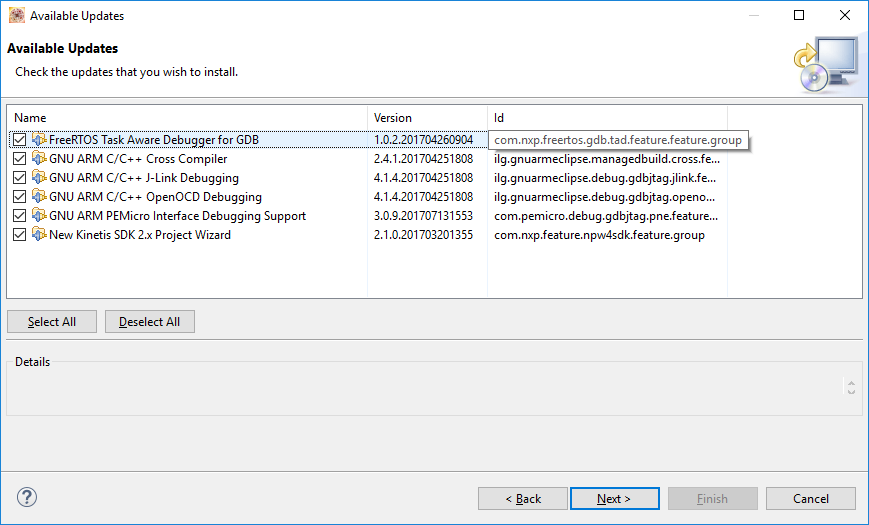Uncheck FreeRTOS Task Aware Debugger for GDB
The image size is (869, 525).
coord(20,140)
